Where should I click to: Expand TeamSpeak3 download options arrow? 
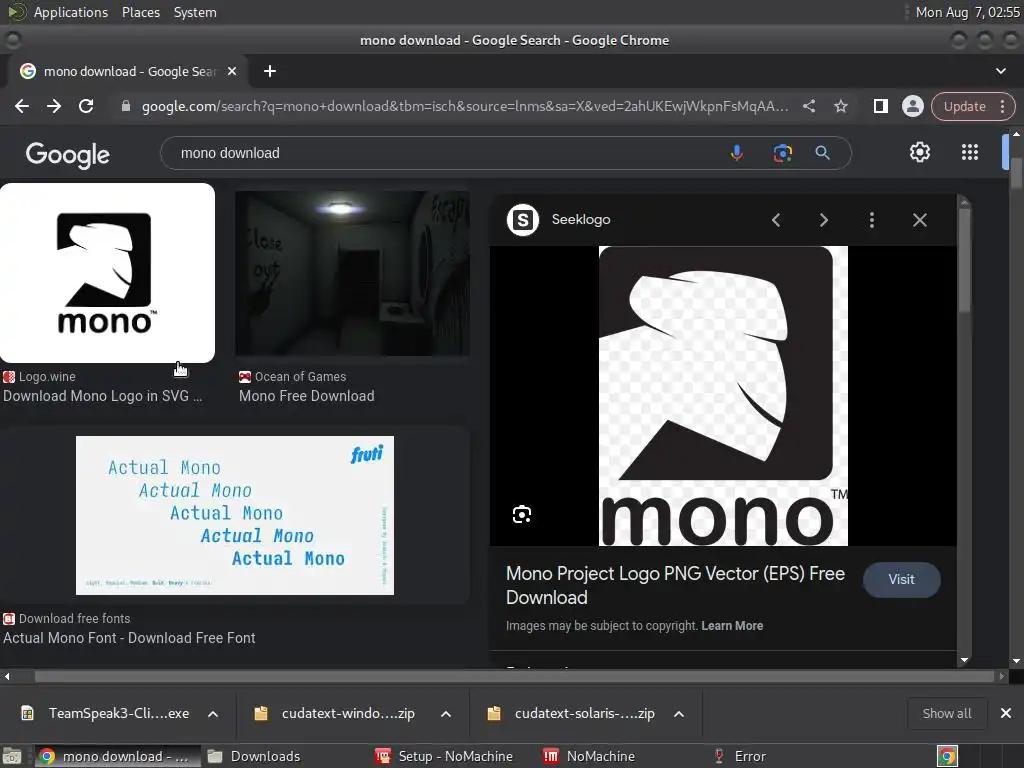click(213, 714)
